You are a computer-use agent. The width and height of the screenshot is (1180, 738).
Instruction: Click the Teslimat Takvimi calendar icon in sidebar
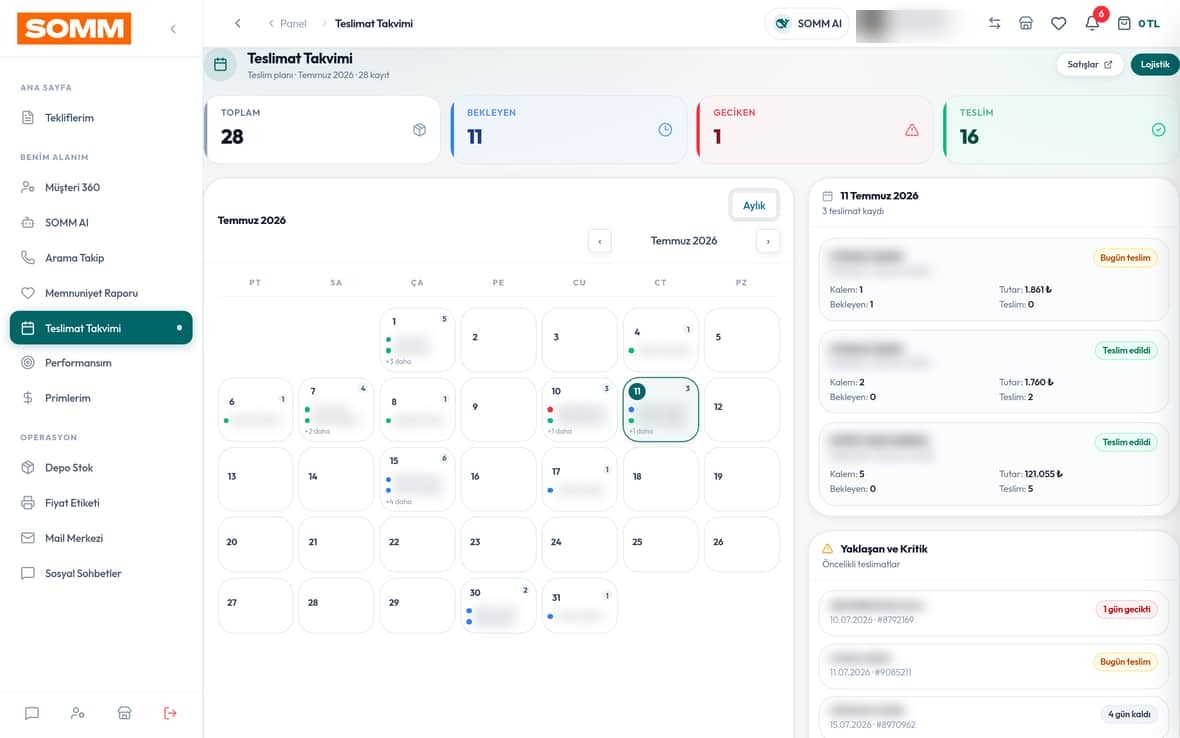coord(28,328)
